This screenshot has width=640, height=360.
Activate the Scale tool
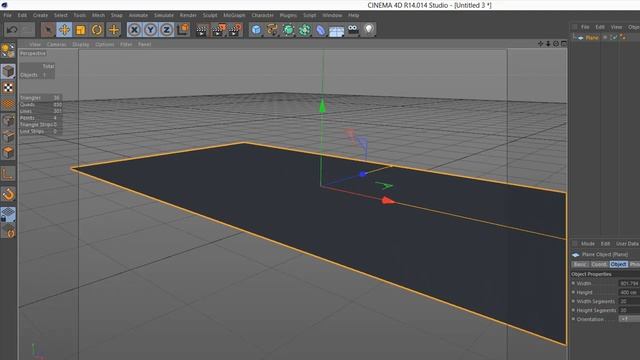(x=80, y=30)
